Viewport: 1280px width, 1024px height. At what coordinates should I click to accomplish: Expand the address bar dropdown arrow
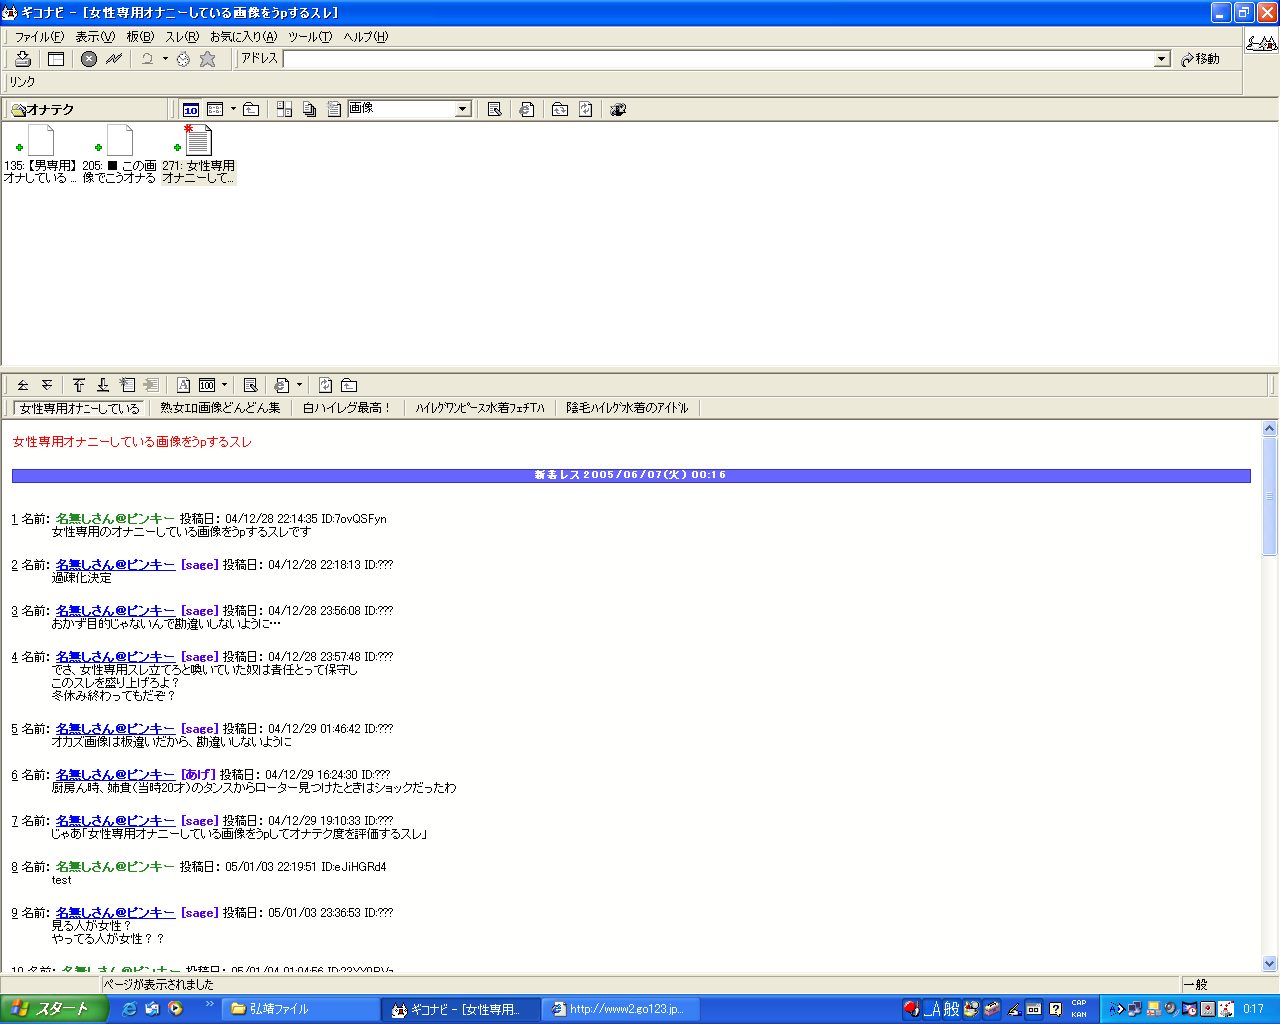pos(1161,59)
